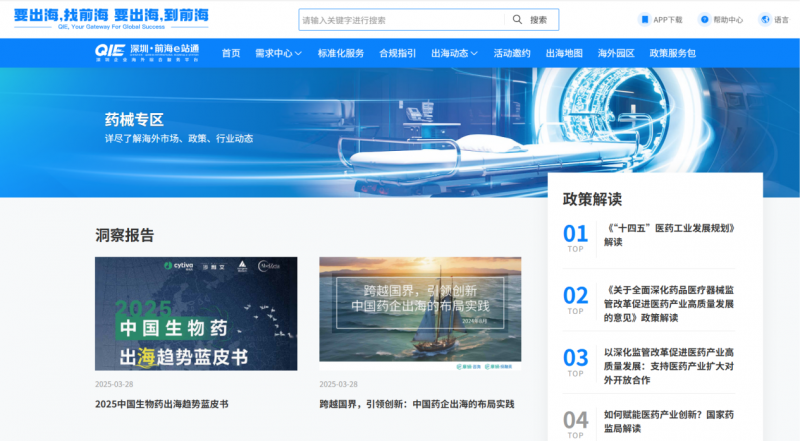Screen dimensions: 800x441
Task: Click the 语言 globe icon
Action: pyautogui.click(x=765, y=20)
